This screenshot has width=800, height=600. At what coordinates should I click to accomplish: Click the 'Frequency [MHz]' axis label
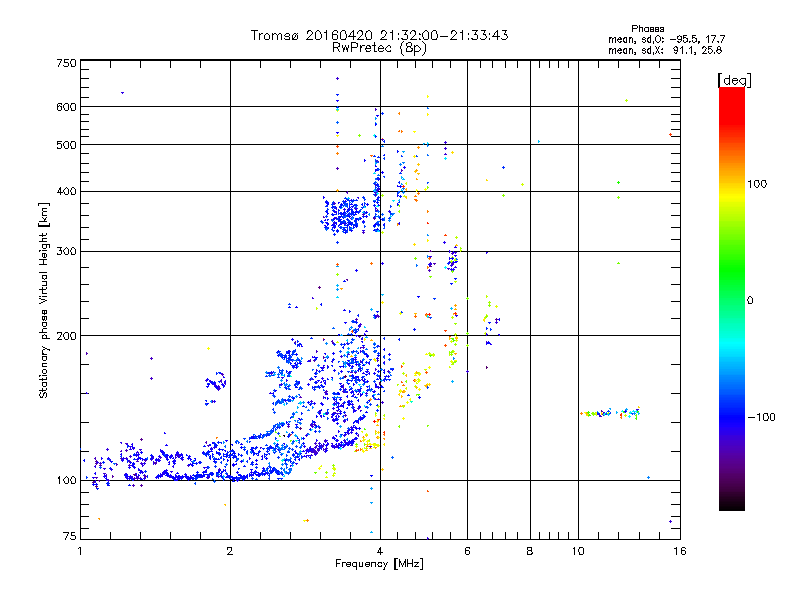point(379,564)
